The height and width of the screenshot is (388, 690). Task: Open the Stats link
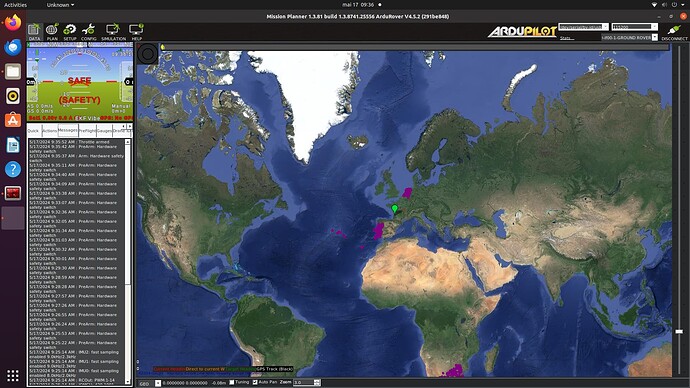click(565, 38)
